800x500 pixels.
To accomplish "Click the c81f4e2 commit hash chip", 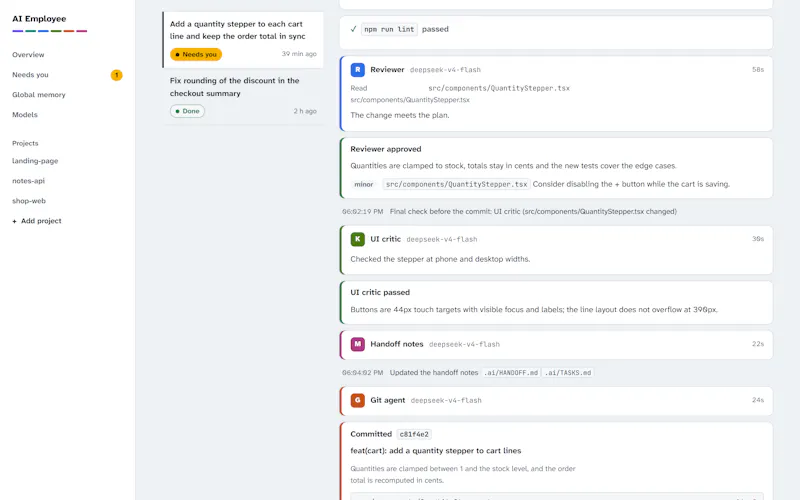I will click(x=414, y=434).
